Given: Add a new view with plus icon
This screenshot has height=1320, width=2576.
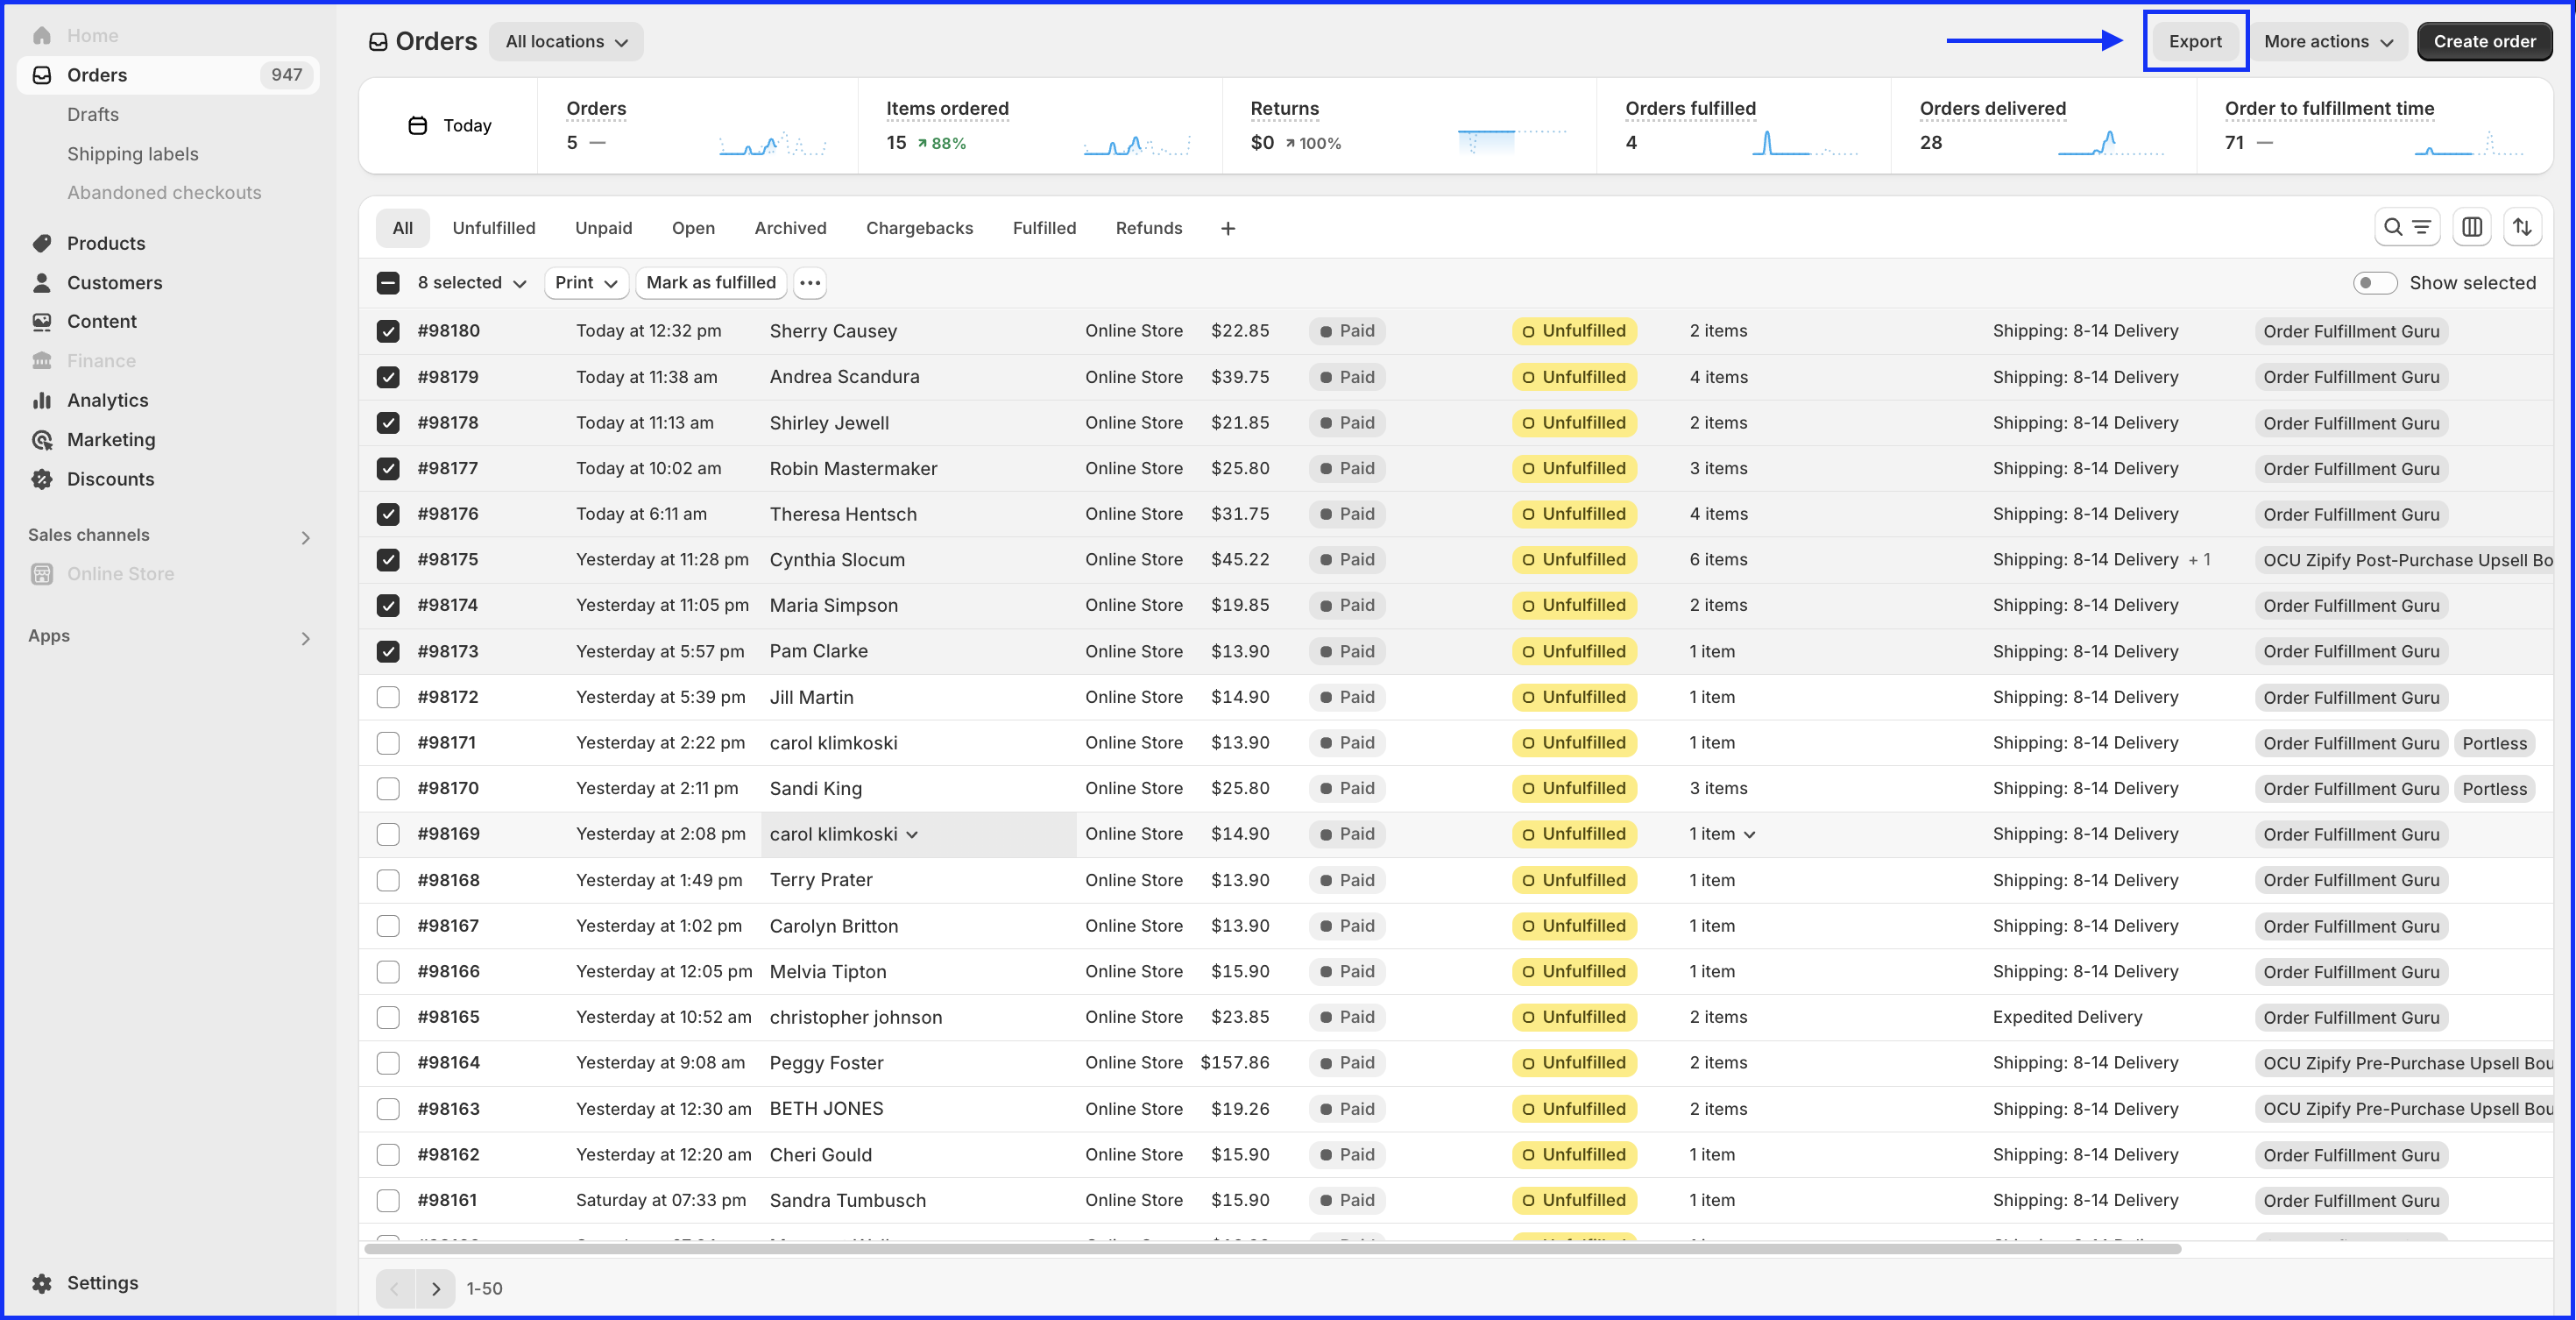Looking at the screenshot, I should coord(1228,229).
